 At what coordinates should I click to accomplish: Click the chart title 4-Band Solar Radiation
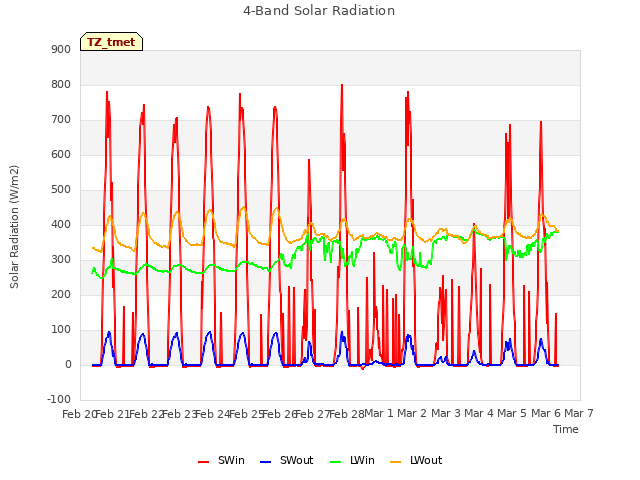(x=319, y=11)
